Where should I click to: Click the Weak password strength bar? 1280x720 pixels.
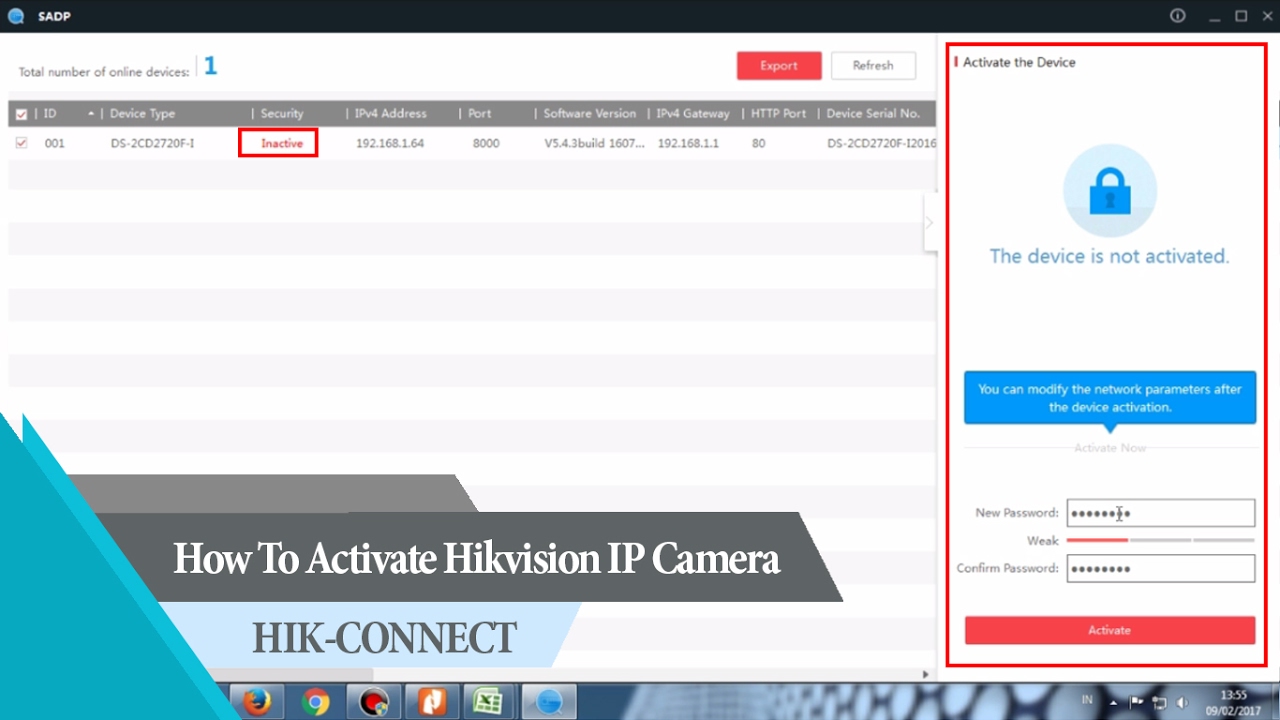[x=1160, y=540]
